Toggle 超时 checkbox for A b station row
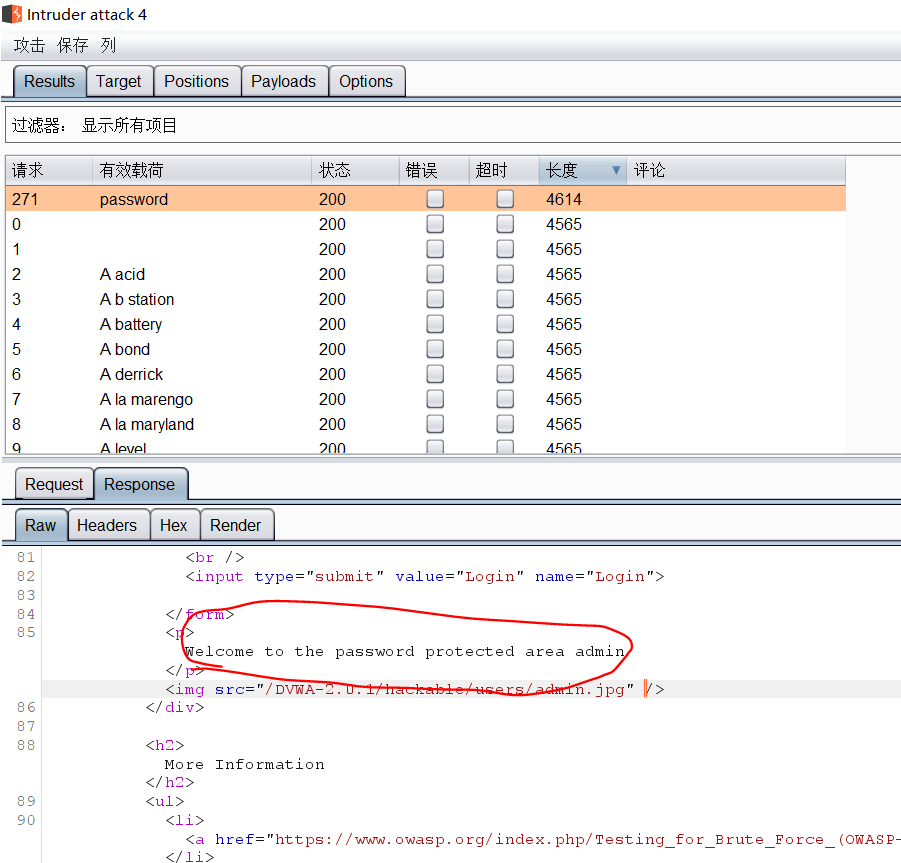 pos(505,299)
